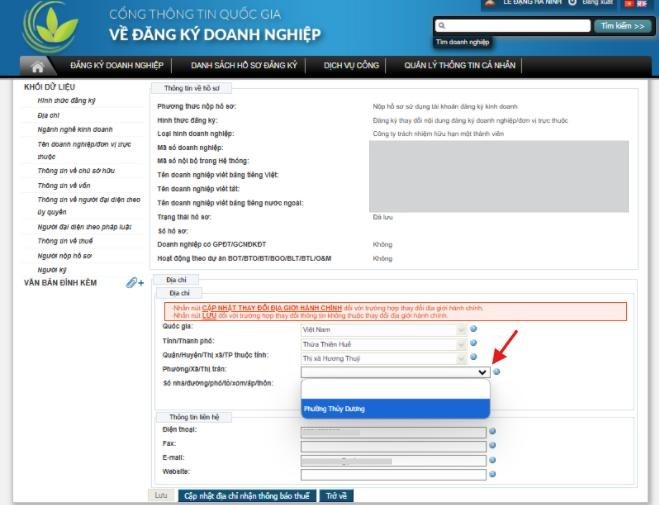This screenshot has width=659, height=505.
Task: Click the add attachment paperclip icon
Action: 133,284
